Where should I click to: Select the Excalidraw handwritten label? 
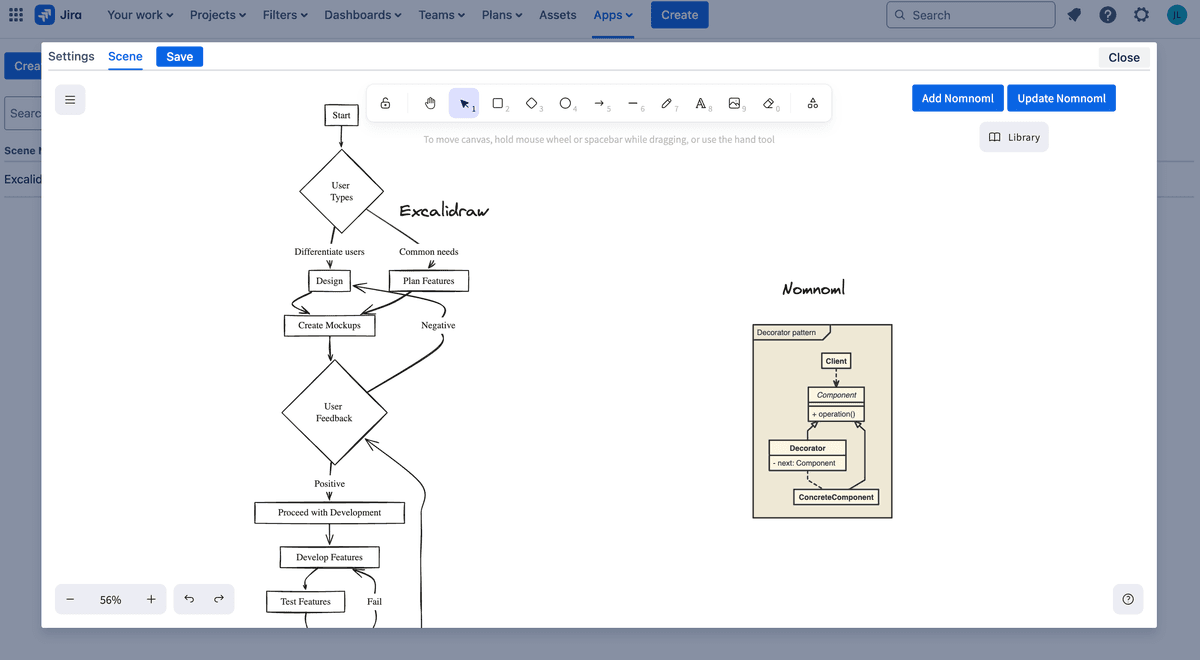[444, 211]
